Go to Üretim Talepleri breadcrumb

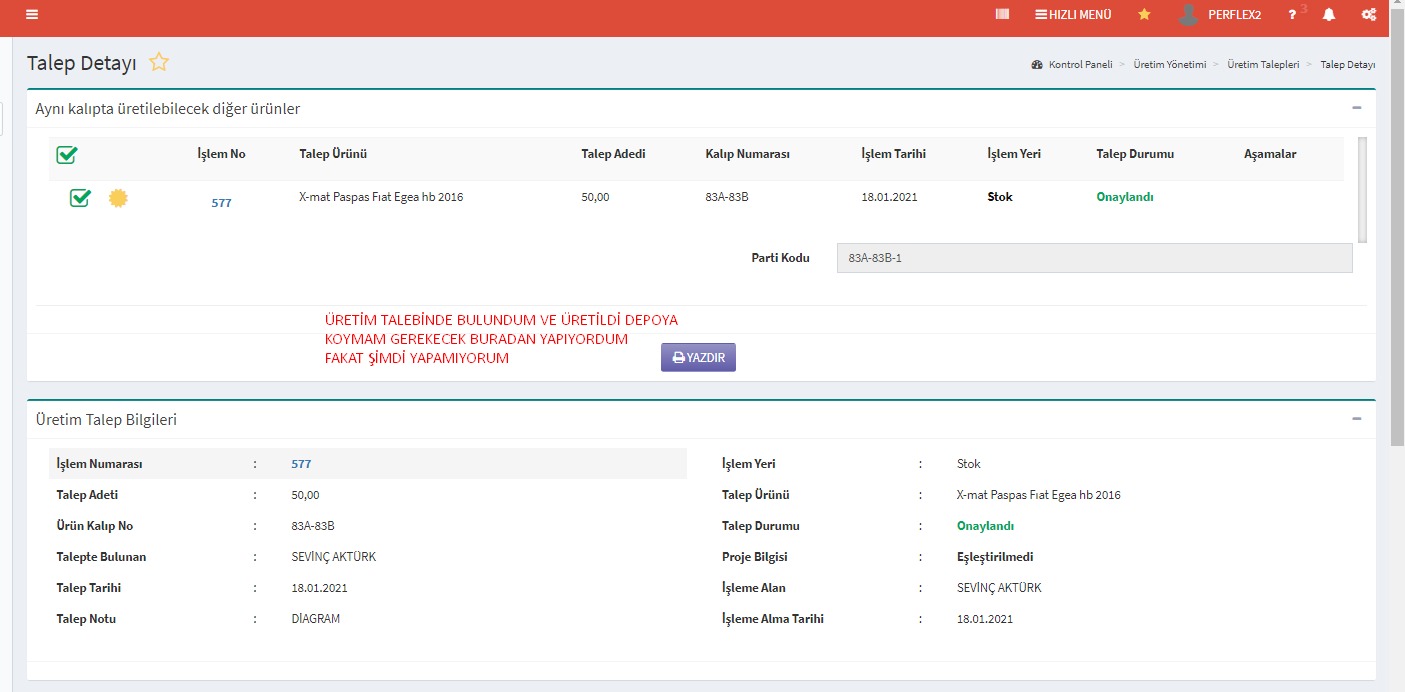click(x=1263, y=64)
